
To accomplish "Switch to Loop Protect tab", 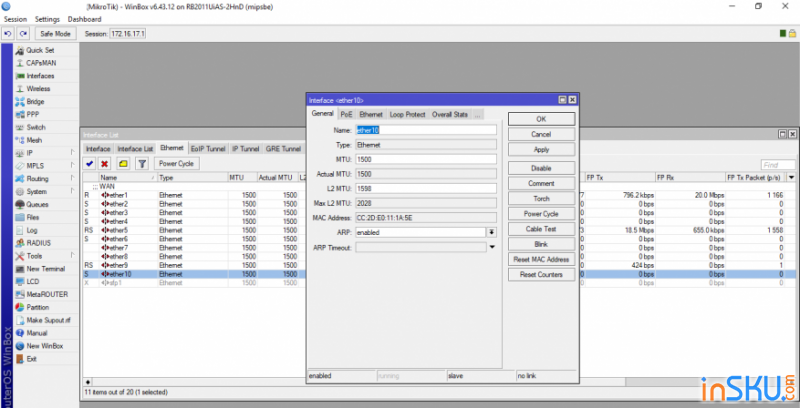I will coord(408,114).
